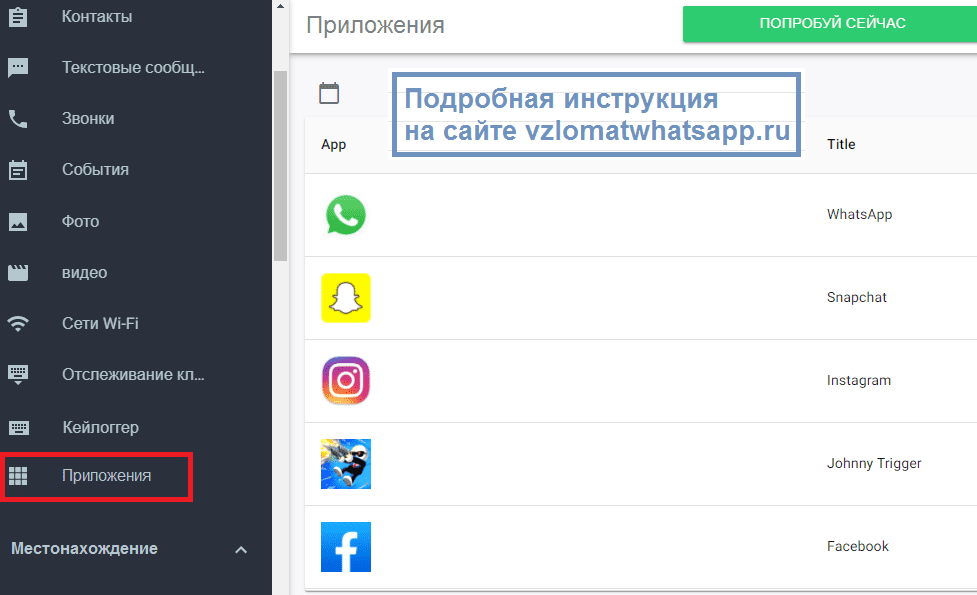Click the Snapchat title text

(857, 298)
